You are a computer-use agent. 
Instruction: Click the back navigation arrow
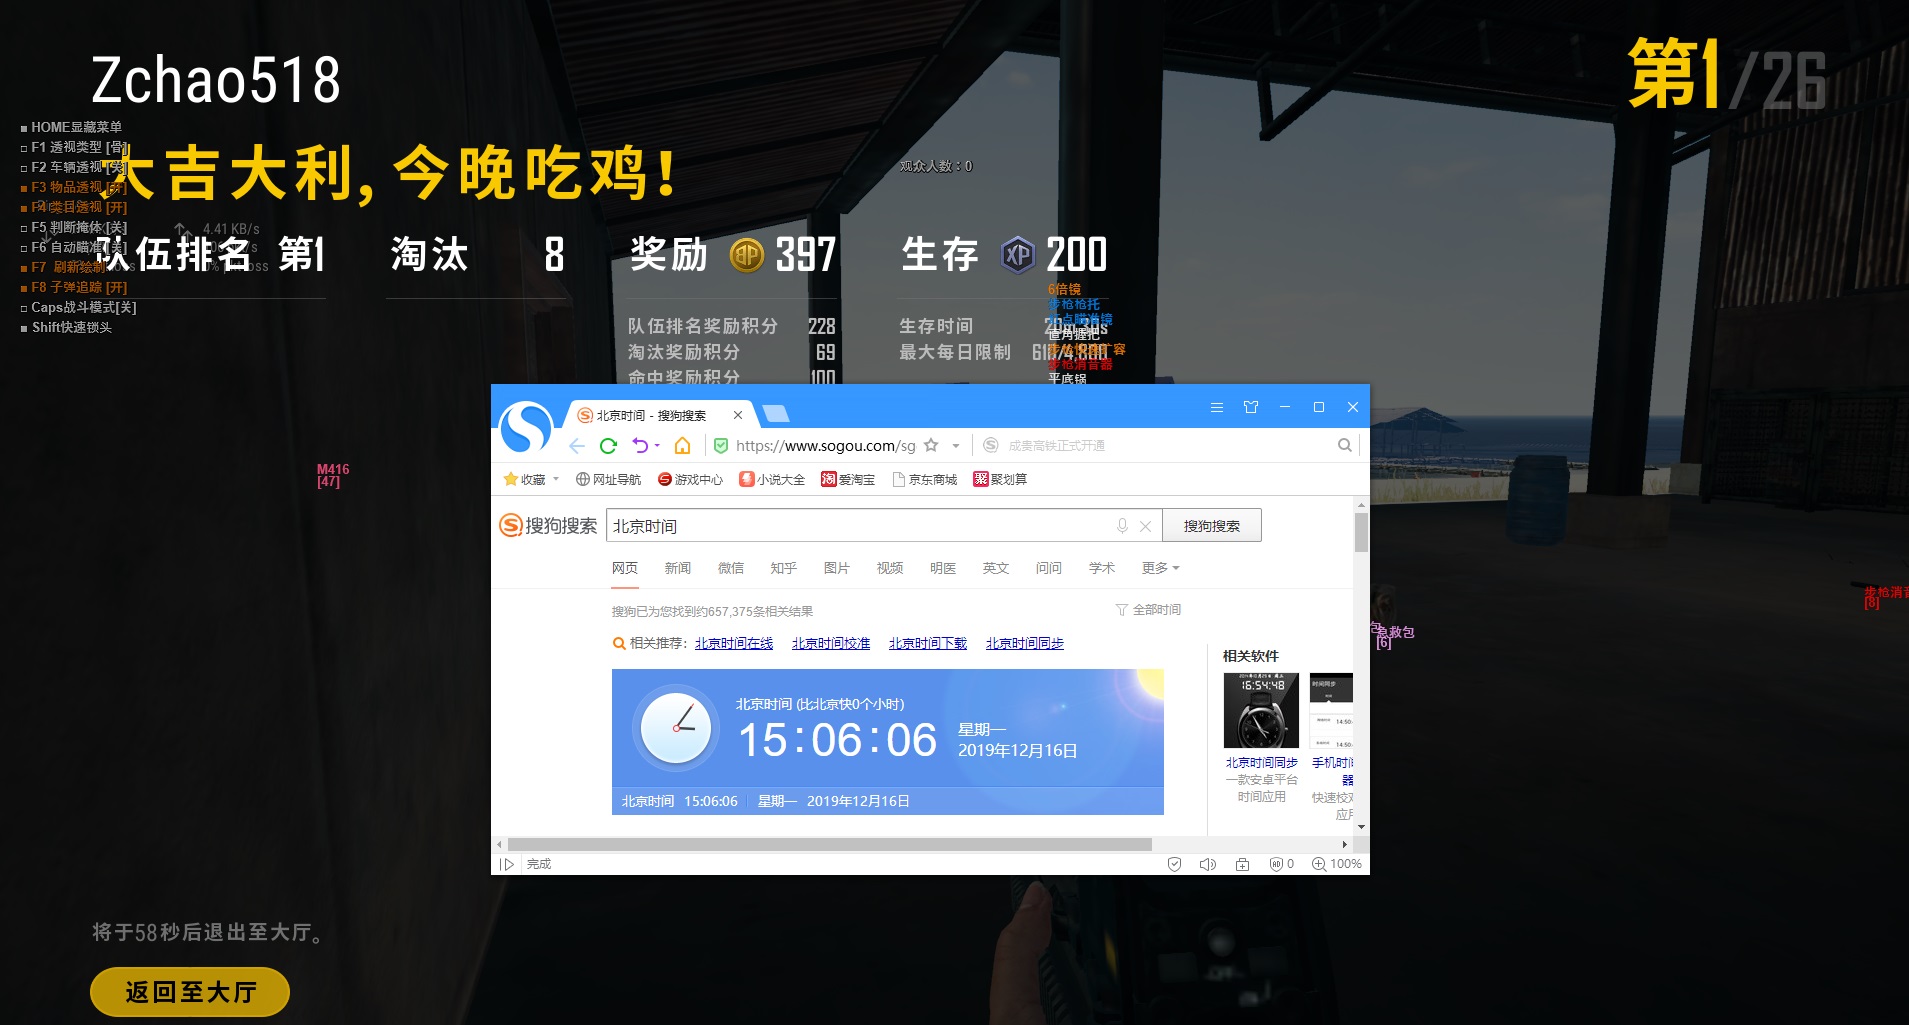(577, 446)
